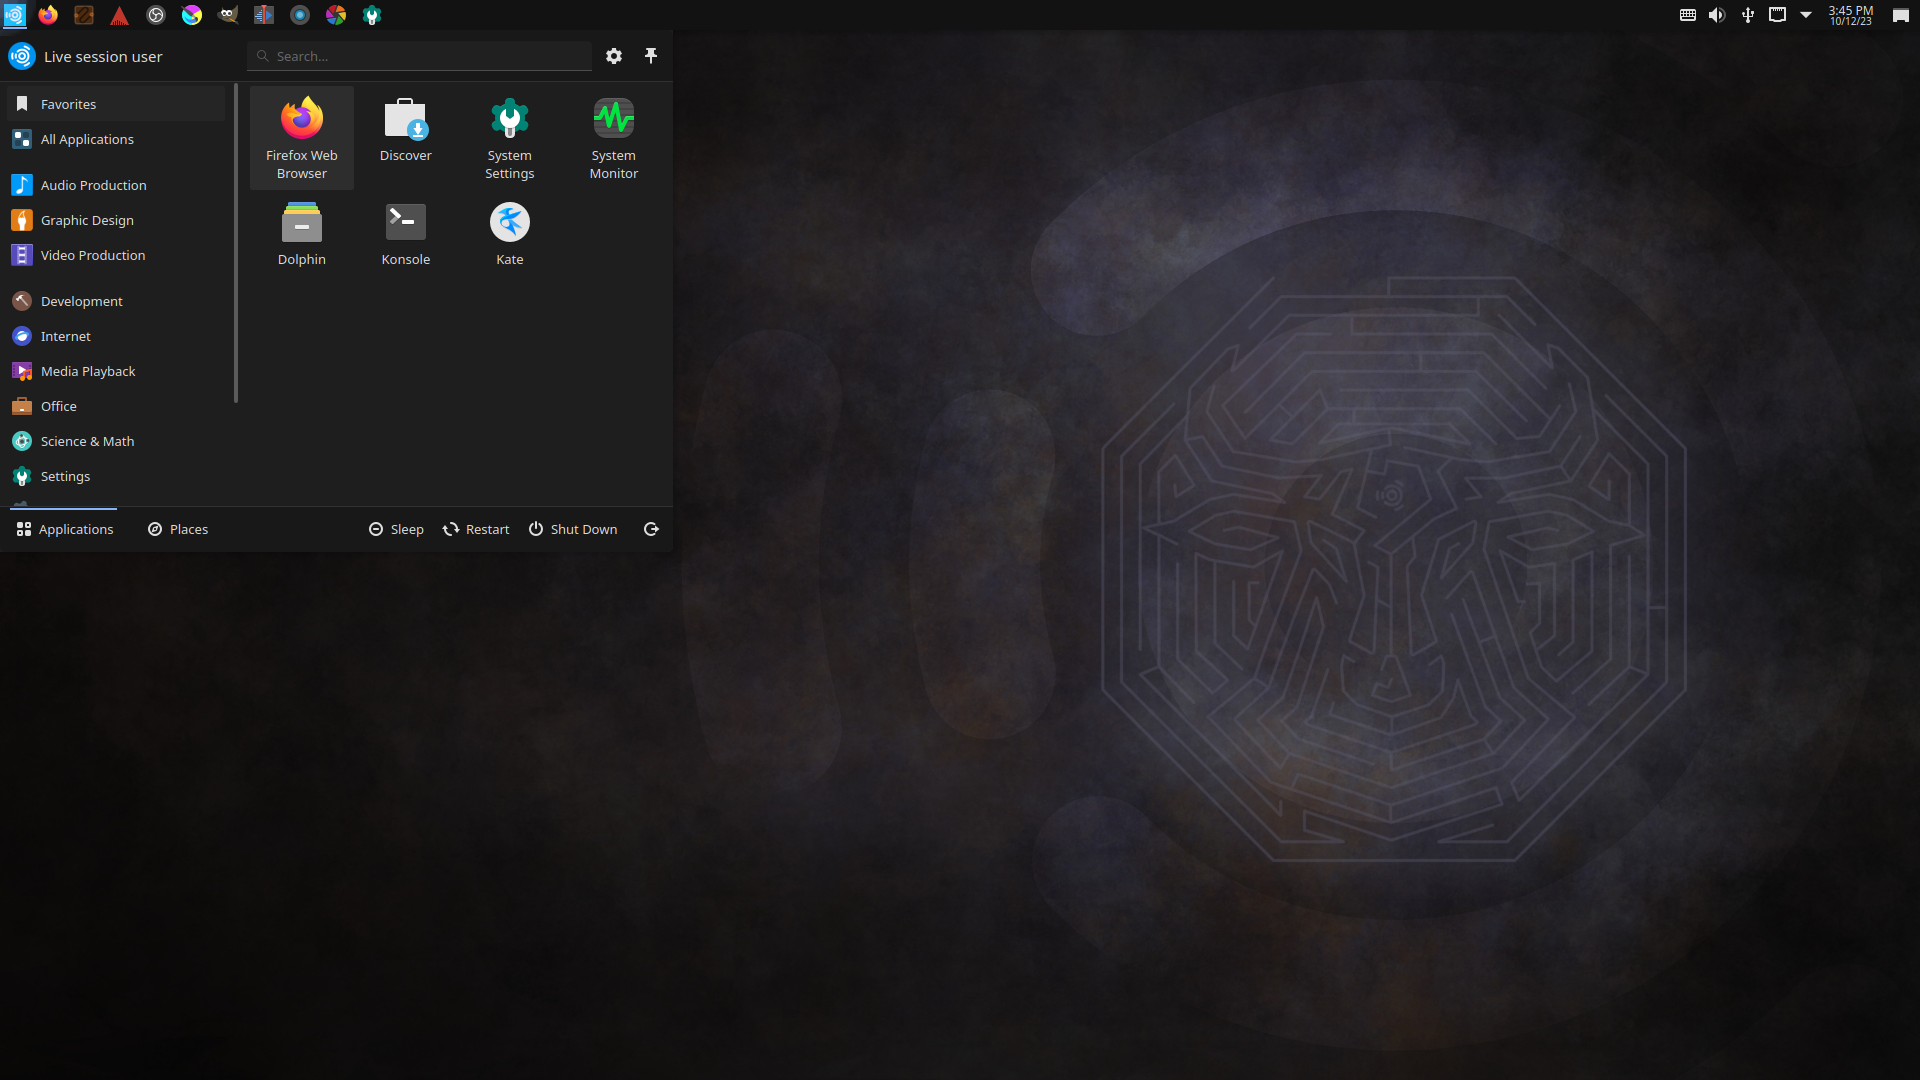The width and height of the screenshot is (1920, 1080).
Task: Click the Shut Down button
Action: tap(573, 529)
